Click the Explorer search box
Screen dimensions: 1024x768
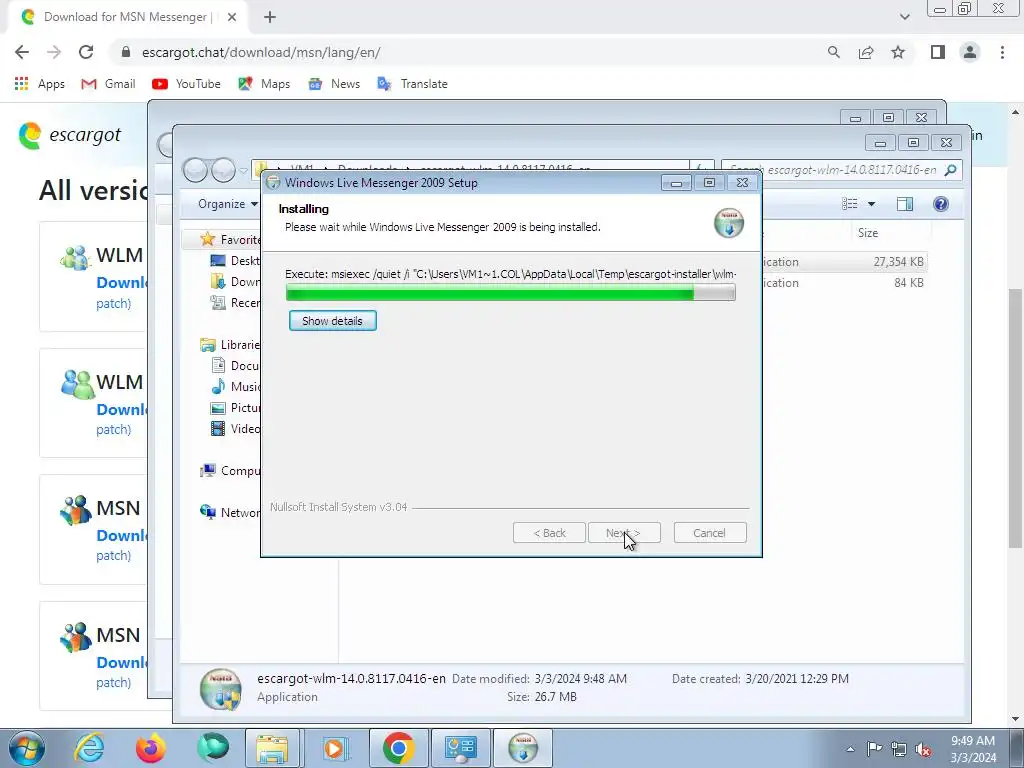[841, 170]
